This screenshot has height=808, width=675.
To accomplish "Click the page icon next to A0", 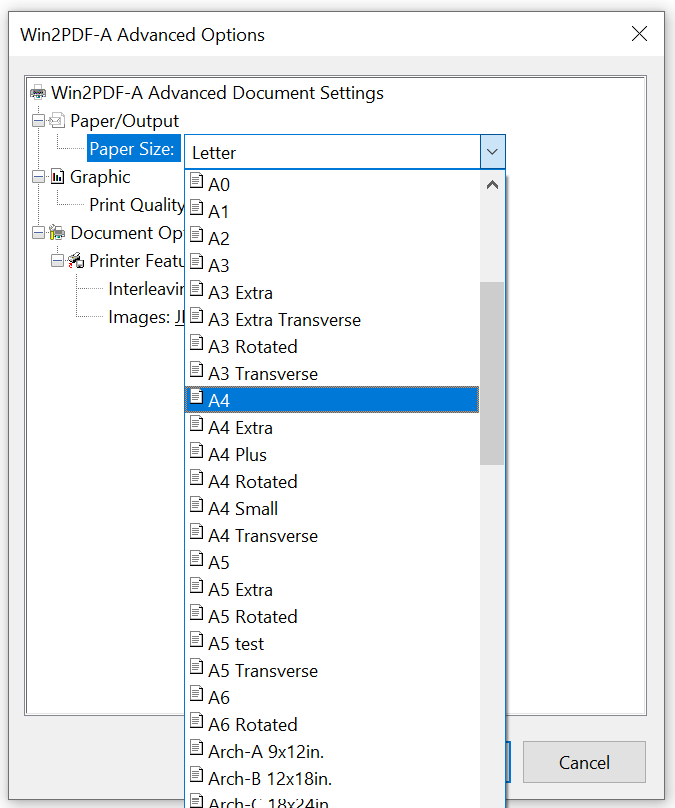I will point(196,180).
